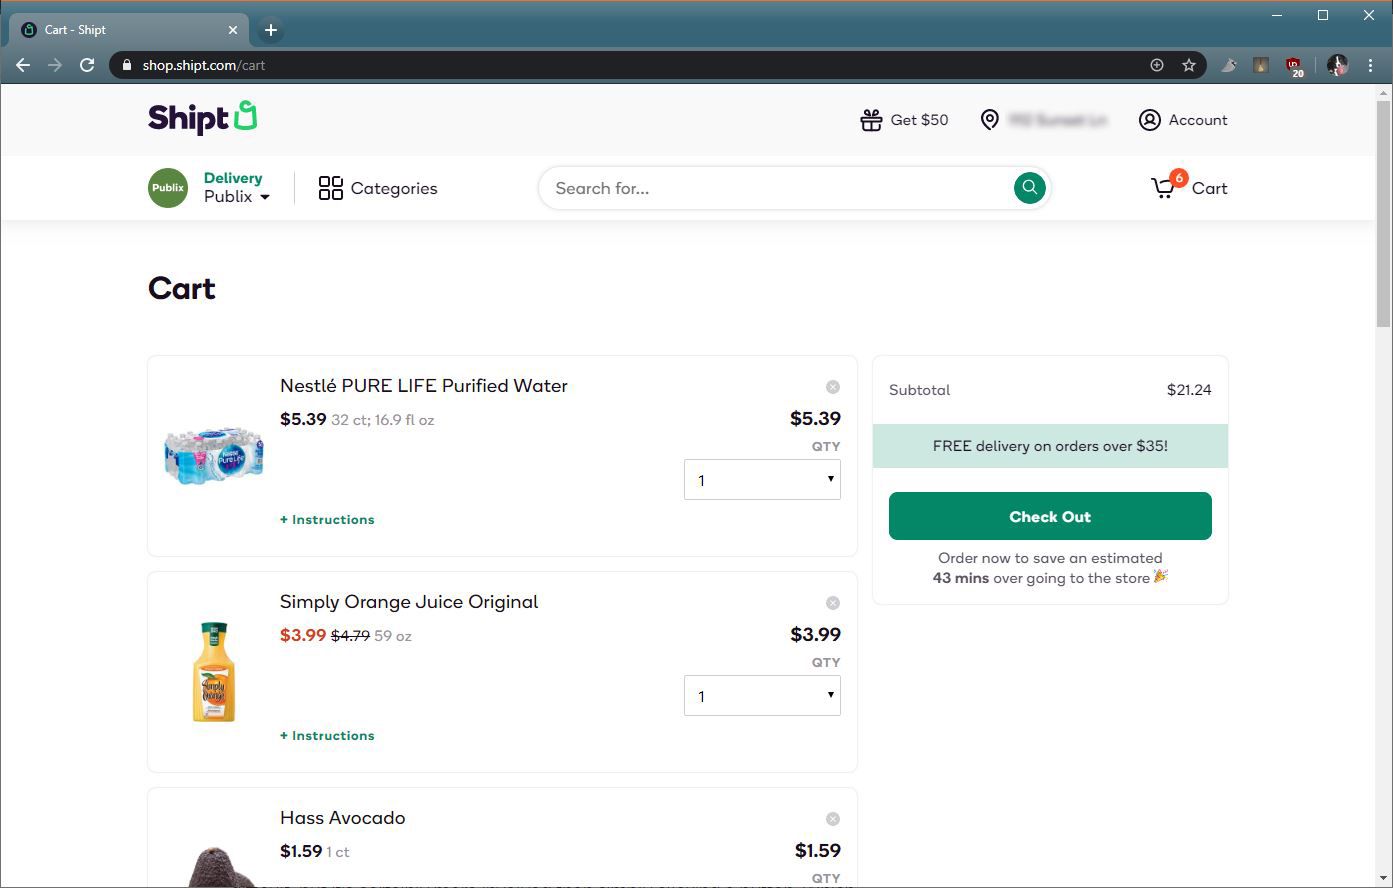Viewport: 1393px width, 888px height.
Task: Open the red extension with 20 badge
Action: 1295,66
